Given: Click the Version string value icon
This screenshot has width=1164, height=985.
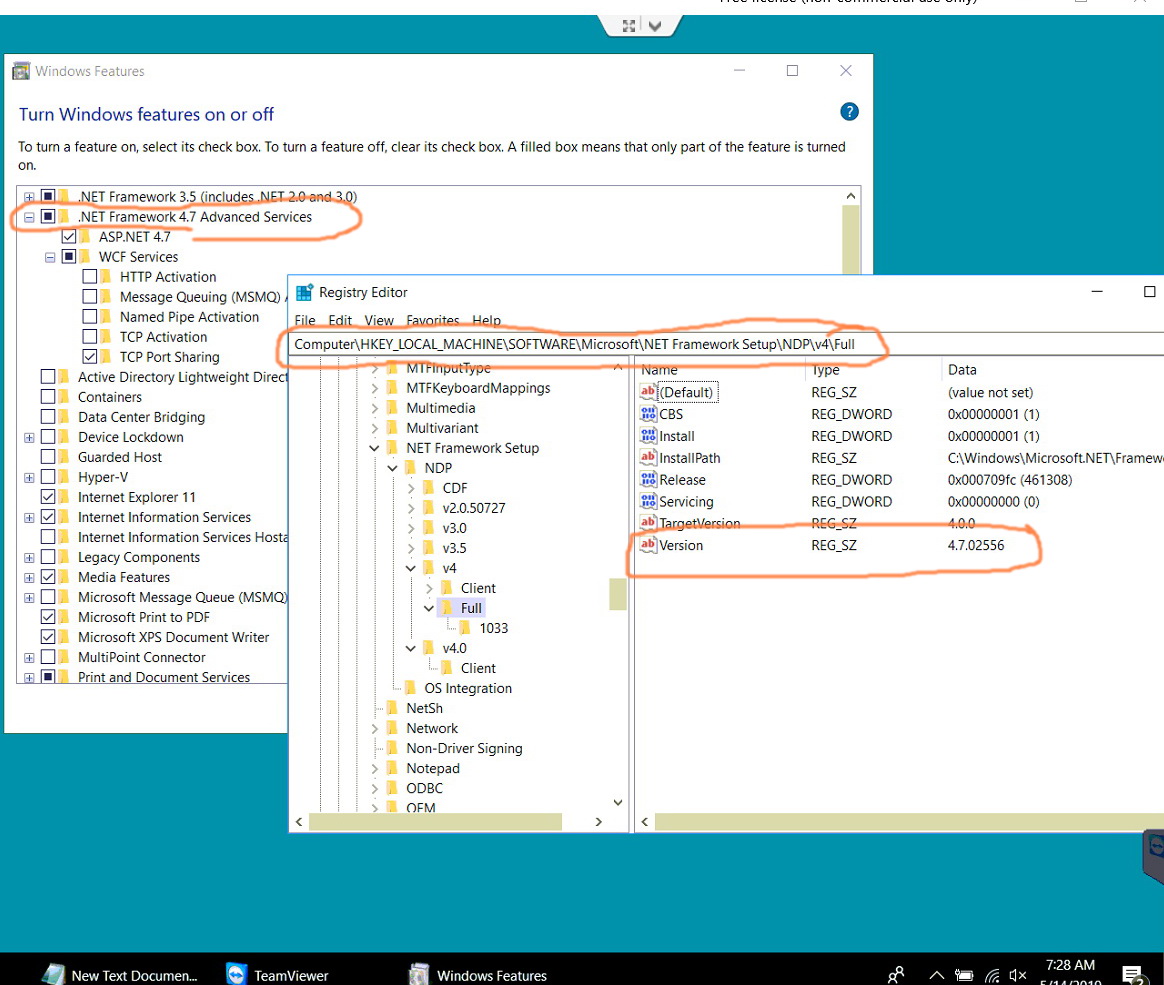Looking at the screenshot, I should click(648, 545).
